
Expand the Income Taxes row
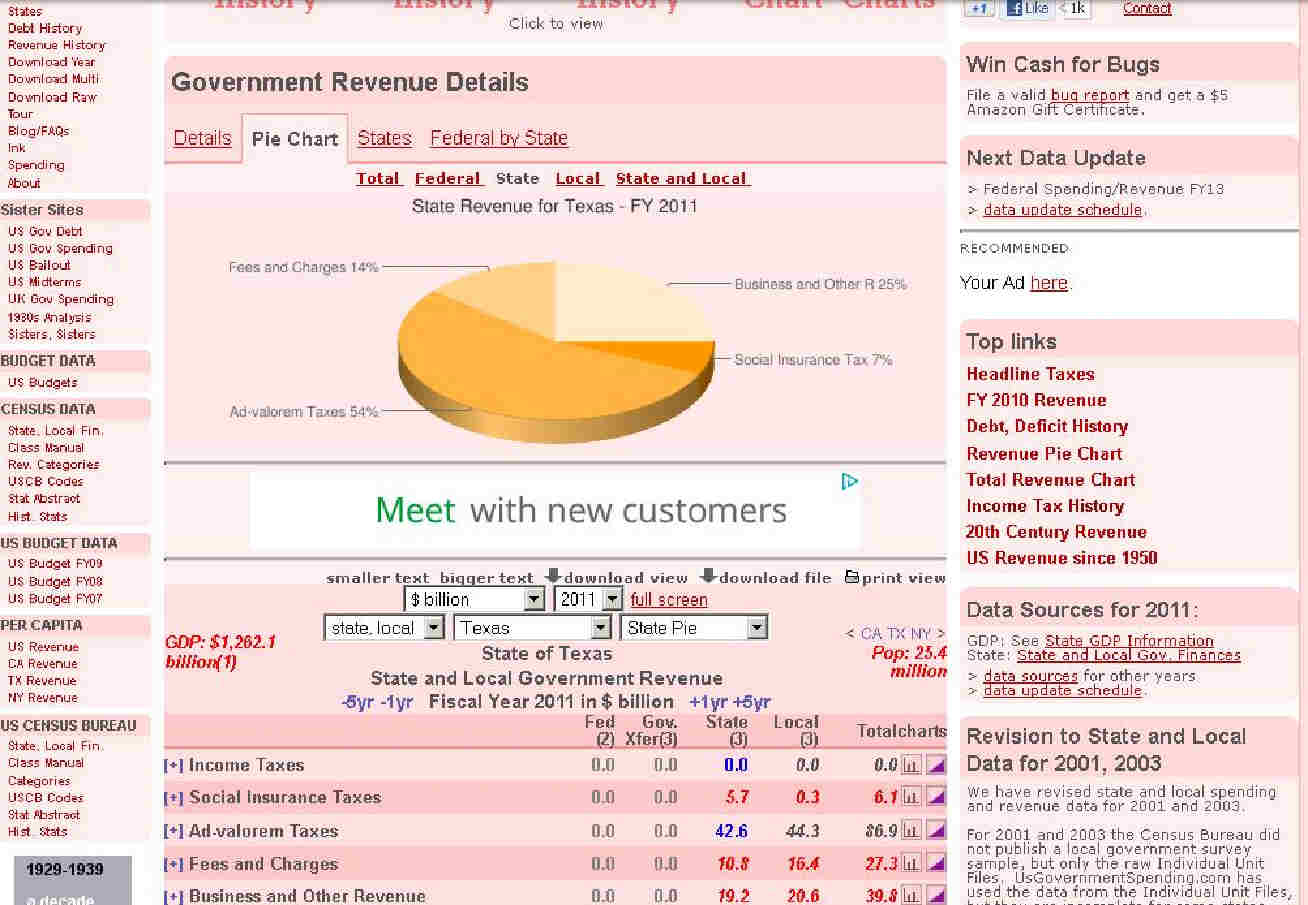[x=174, y=766]
